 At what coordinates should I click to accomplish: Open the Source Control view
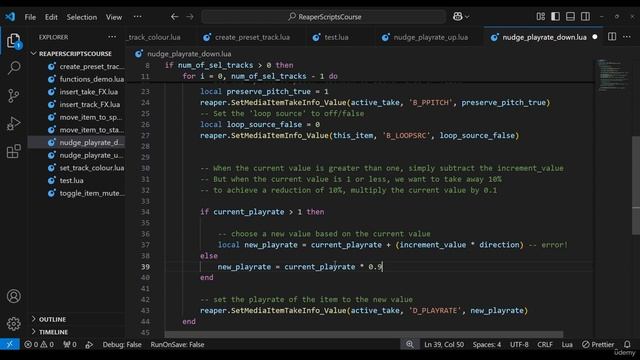point(13,96)
